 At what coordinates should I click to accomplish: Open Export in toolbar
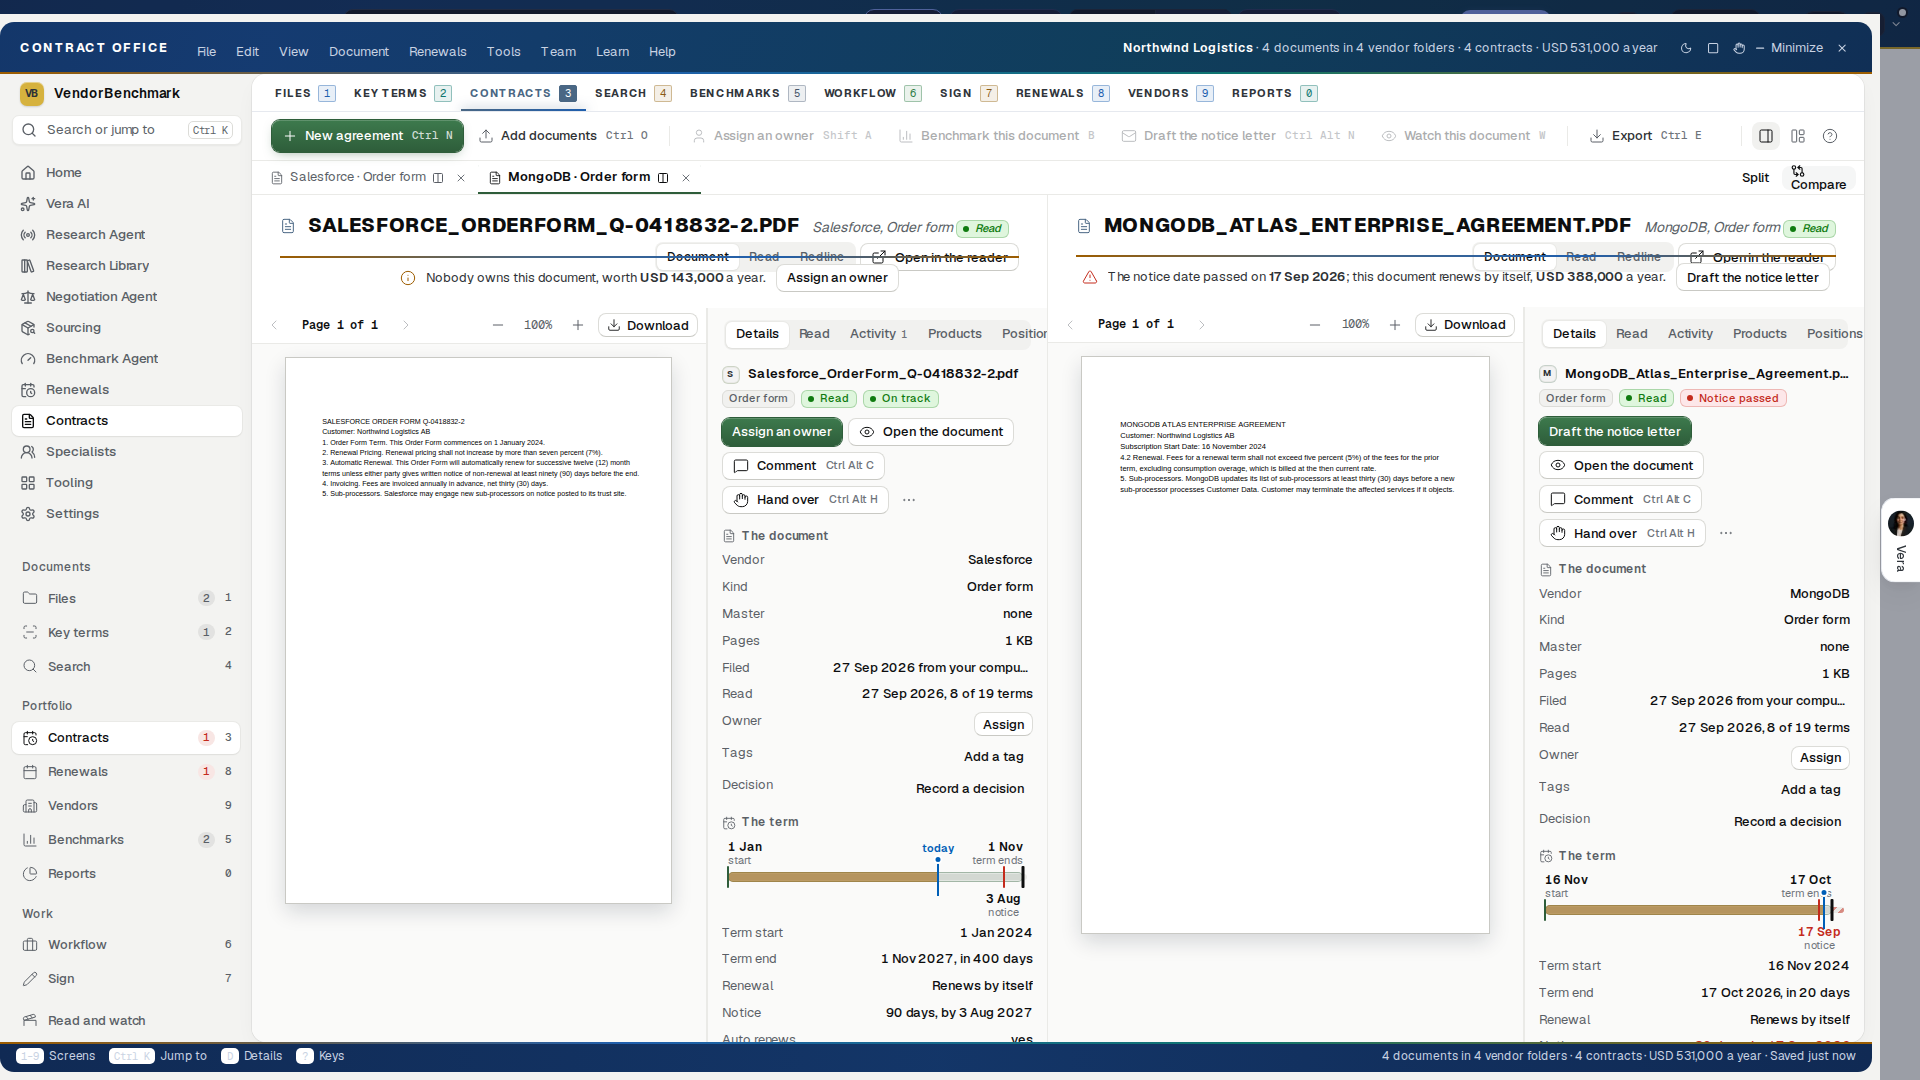coord(1645,136)
